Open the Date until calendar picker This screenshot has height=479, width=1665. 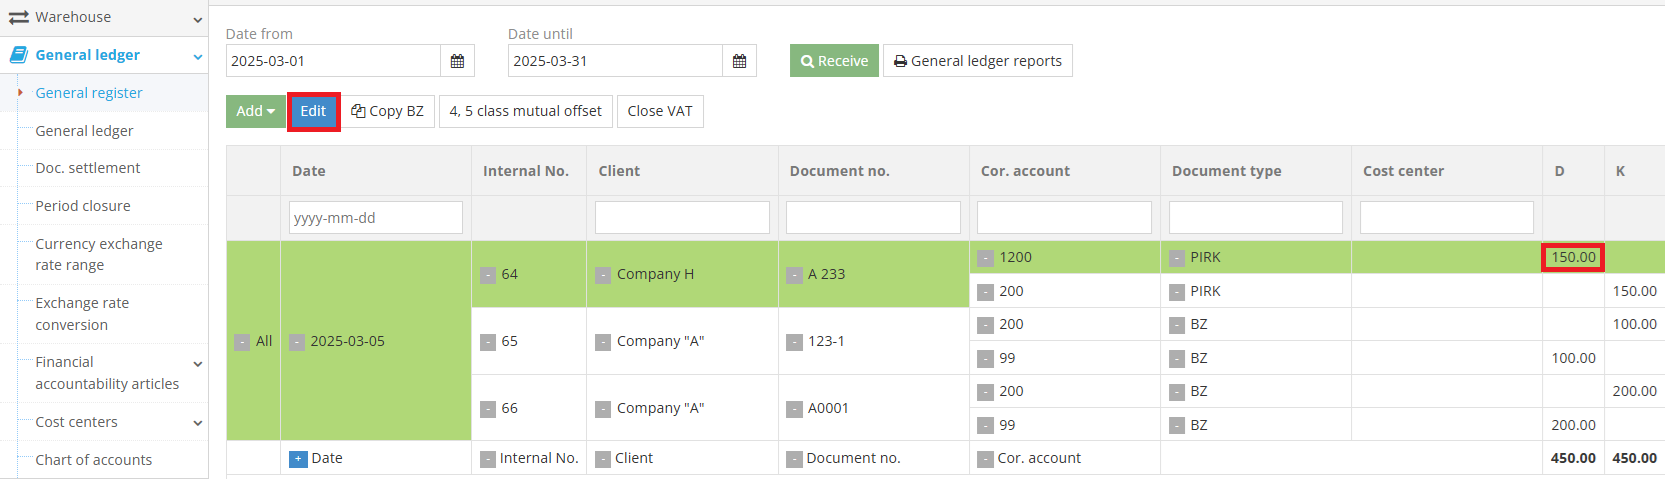coord(739,61)
